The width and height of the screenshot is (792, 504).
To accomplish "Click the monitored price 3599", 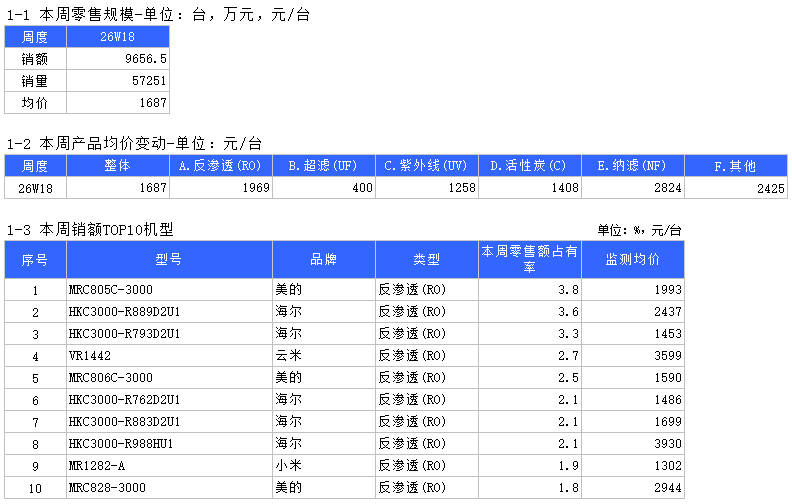I will 668,356.
